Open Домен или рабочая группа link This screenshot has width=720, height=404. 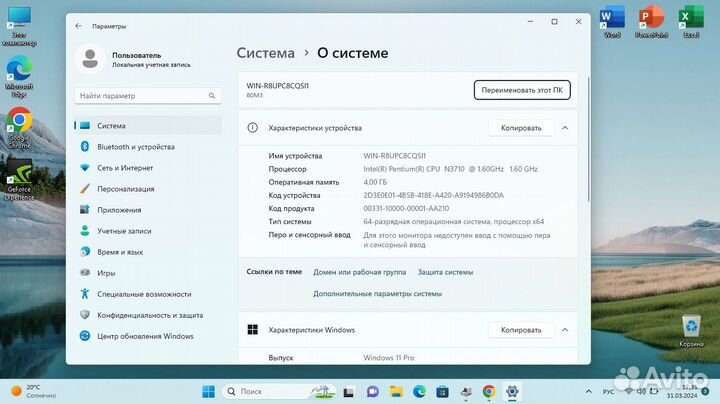click(360, 272)
